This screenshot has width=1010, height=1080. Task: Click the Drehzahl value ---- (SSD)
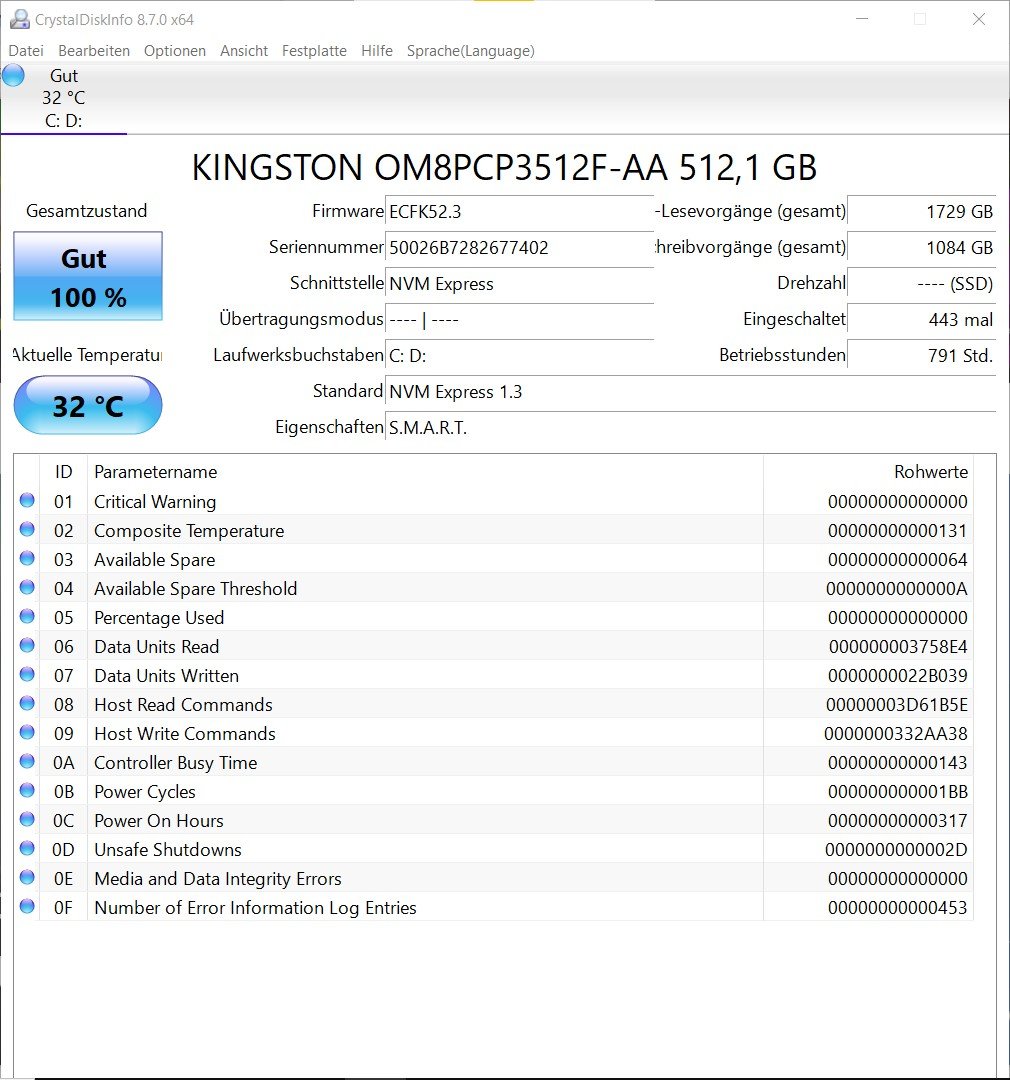coord(922,283)
